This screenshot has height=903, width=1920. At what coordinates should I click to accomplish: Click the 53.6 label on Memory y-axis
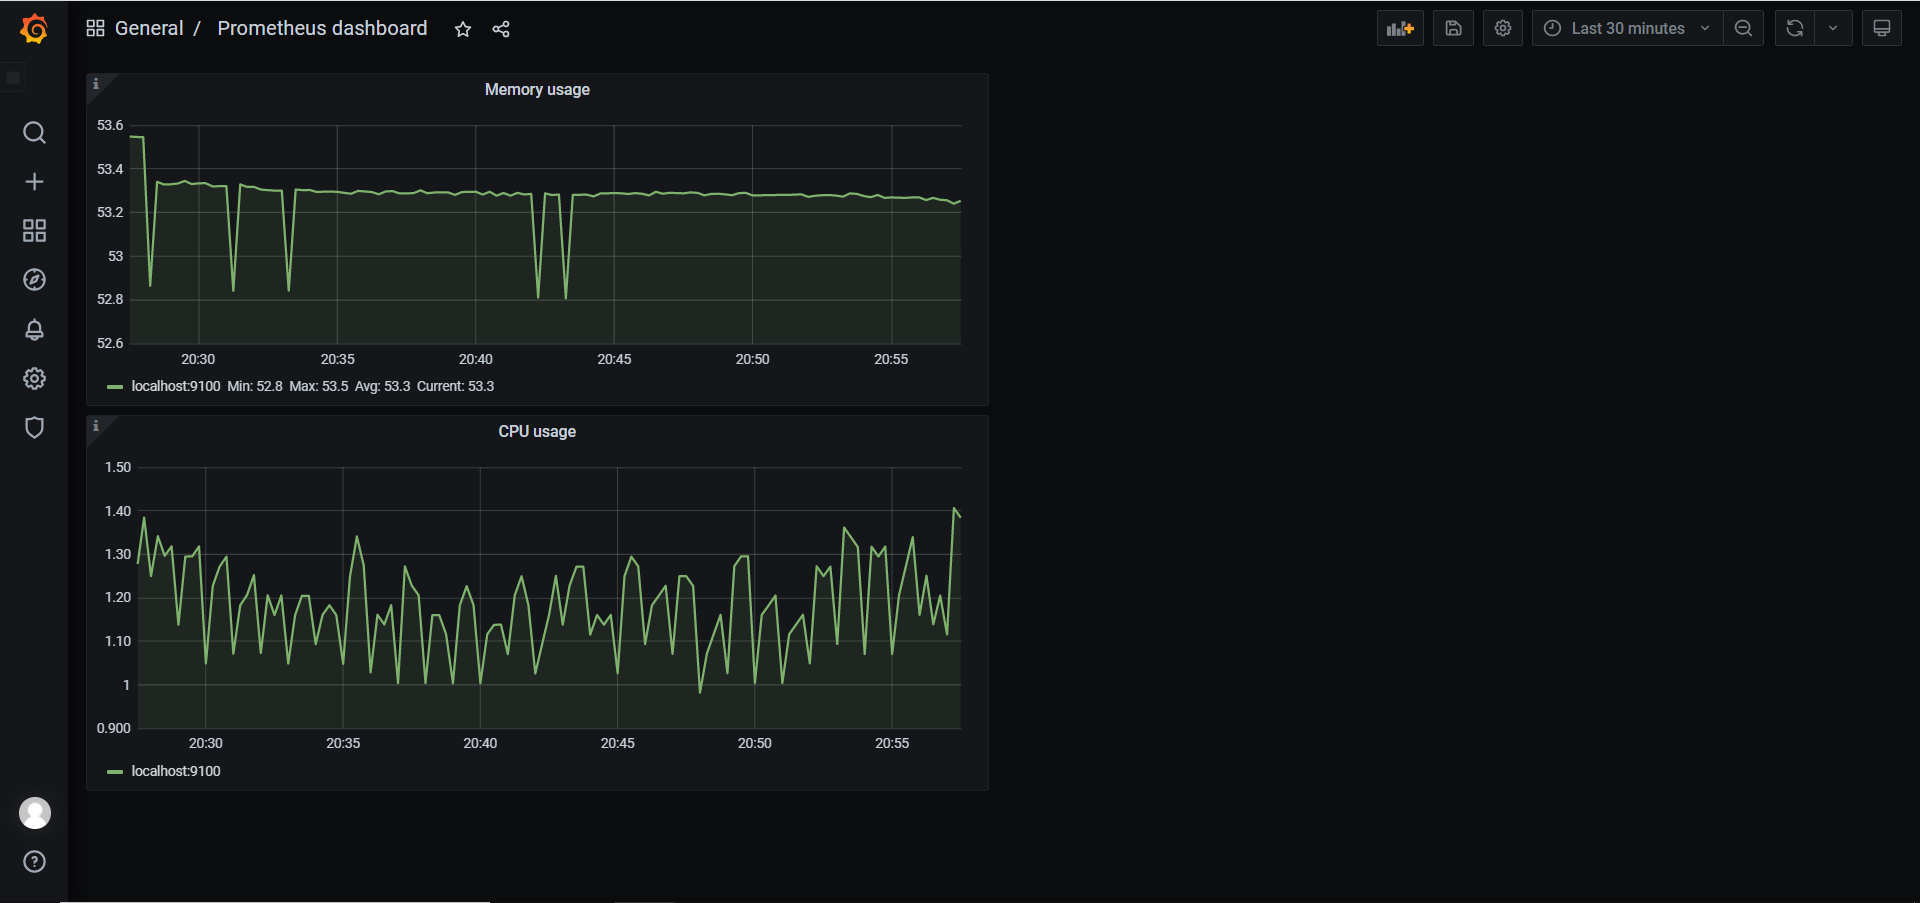click(110, 125)
